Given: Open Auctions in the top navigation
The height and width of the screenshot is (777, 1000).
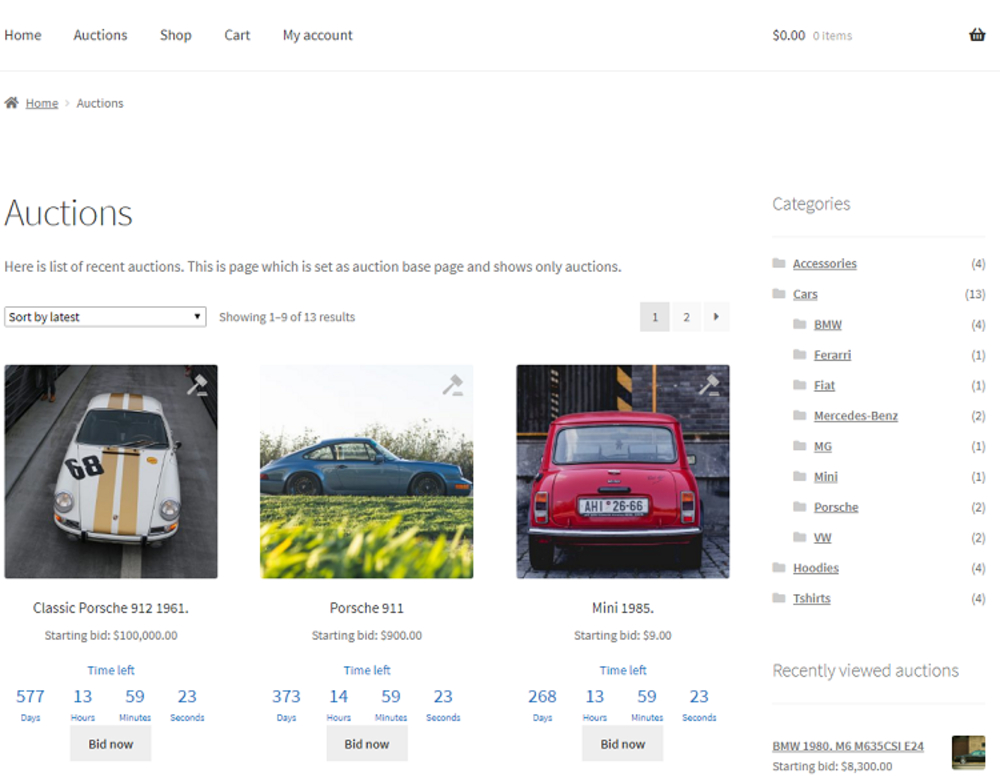Looking at the screenshot, I should click(100, 35).
